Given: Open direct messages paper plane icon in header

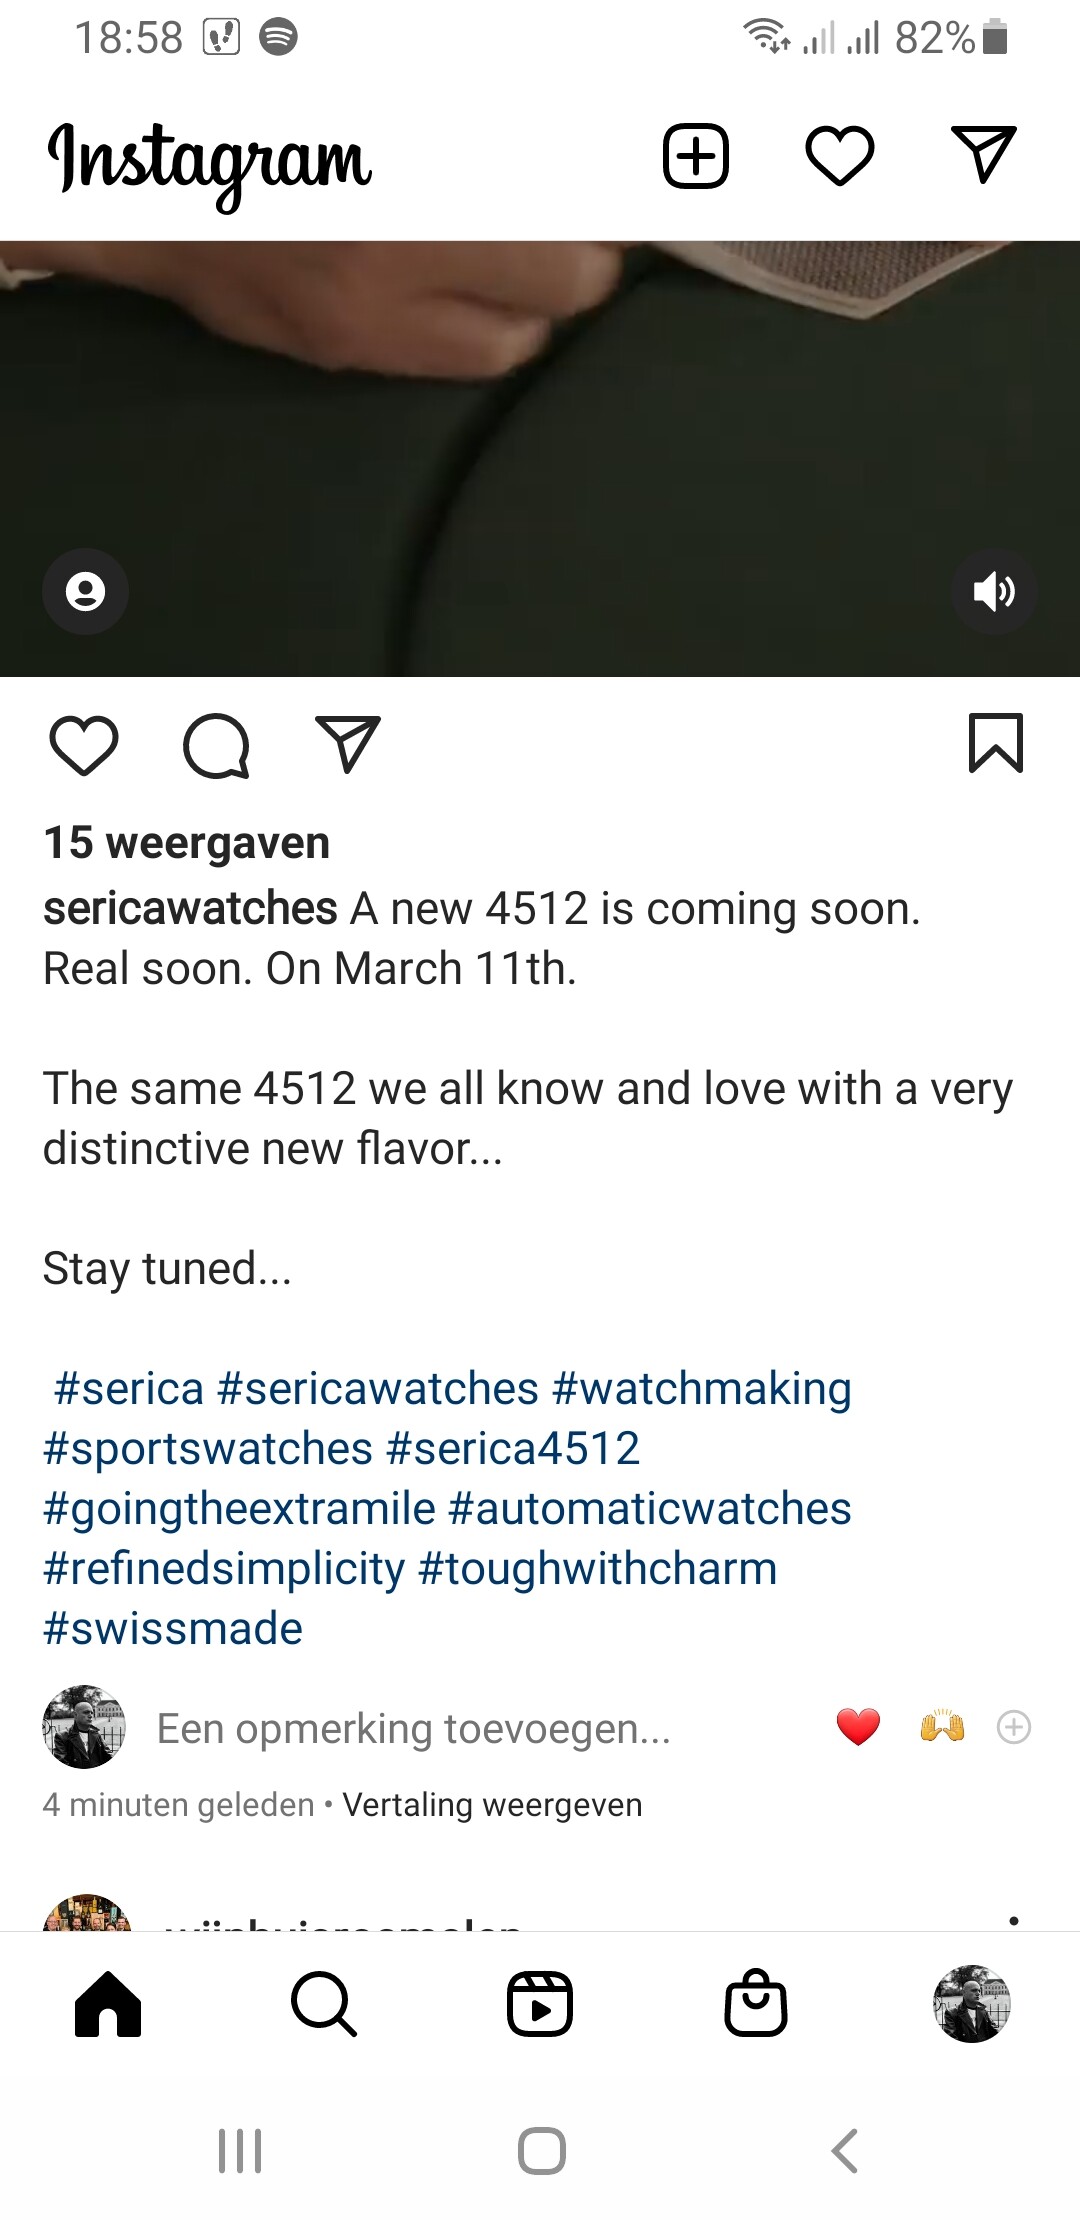Looking at the screenshot, I should (983, 155).
